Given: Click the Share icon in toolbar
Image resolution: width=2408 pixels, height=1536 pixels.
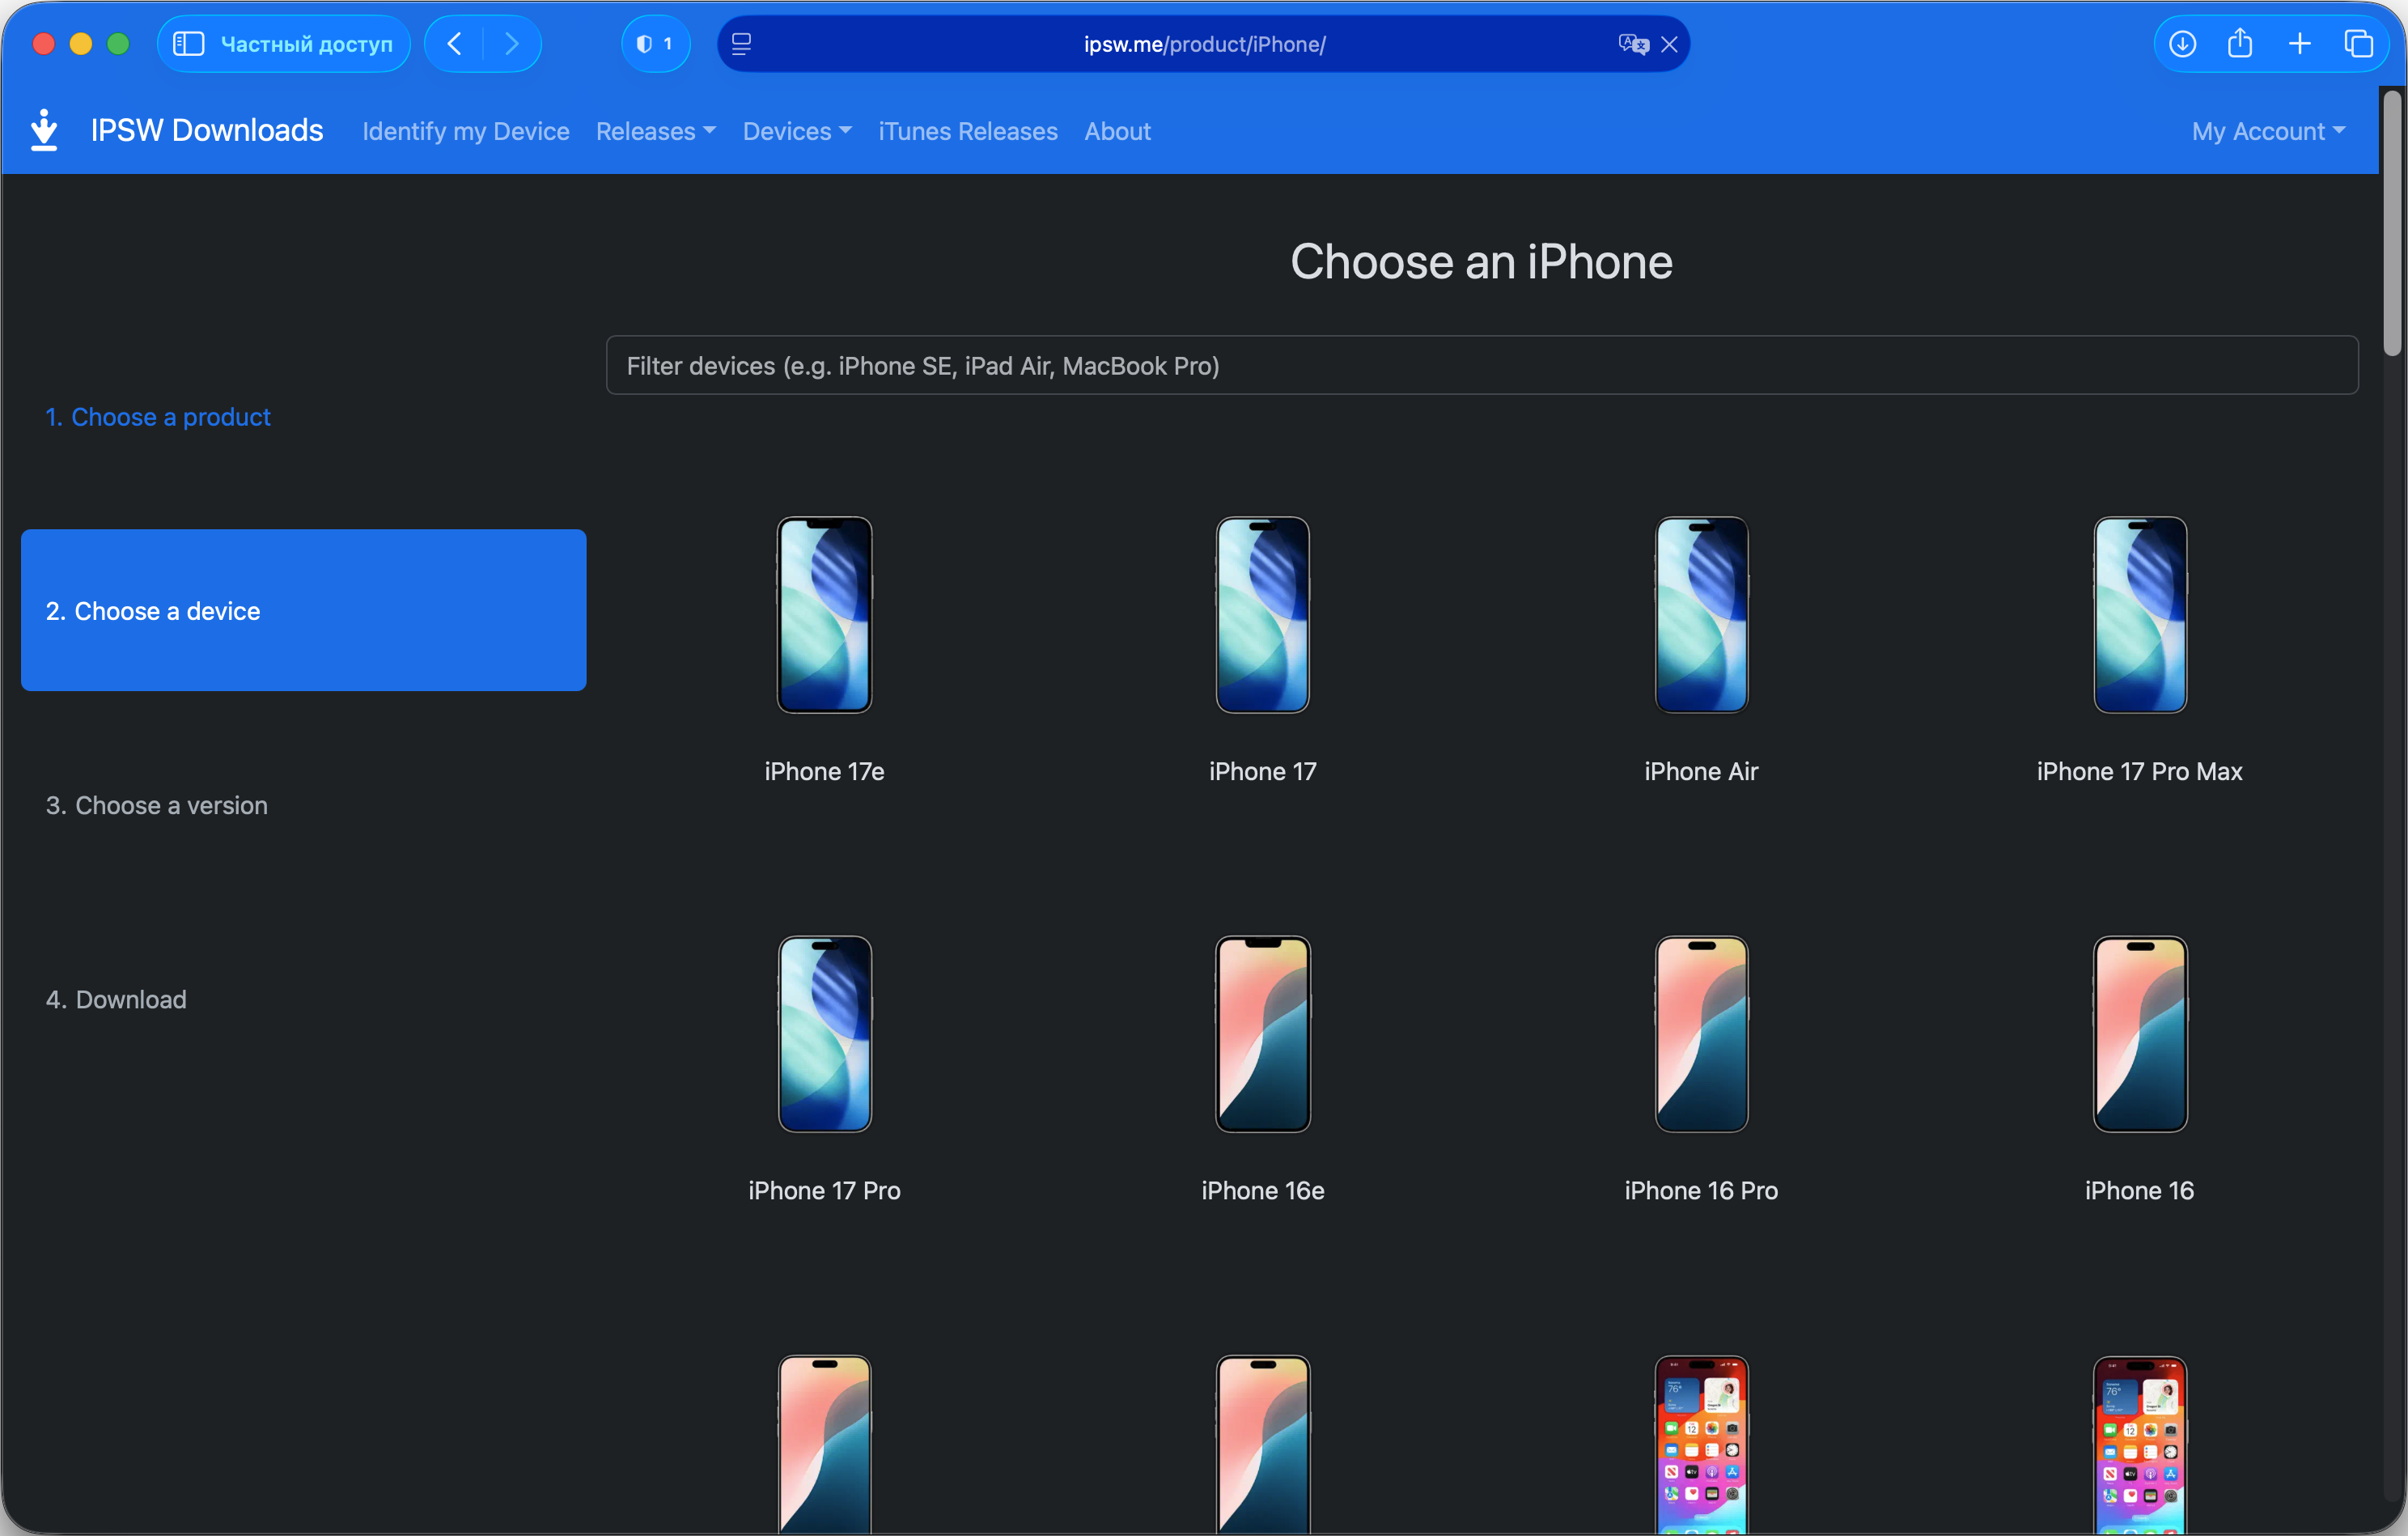Looking at the screenshot, I should [2240, 44].
